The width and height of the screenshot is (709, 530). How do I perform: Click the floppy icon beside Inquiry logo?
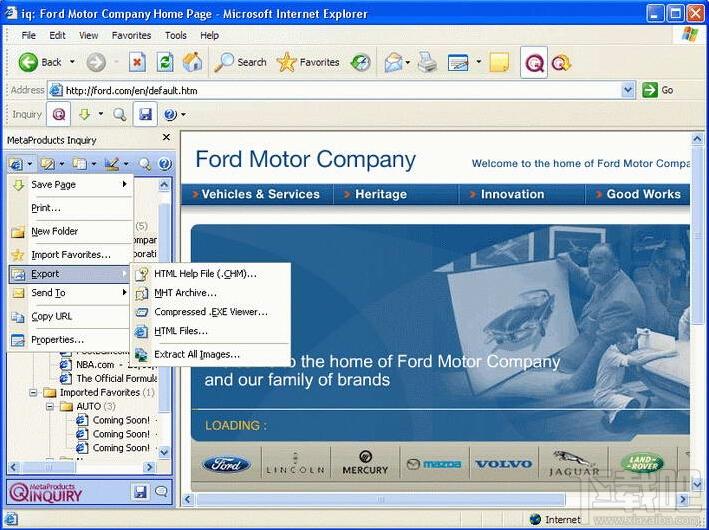140,491
